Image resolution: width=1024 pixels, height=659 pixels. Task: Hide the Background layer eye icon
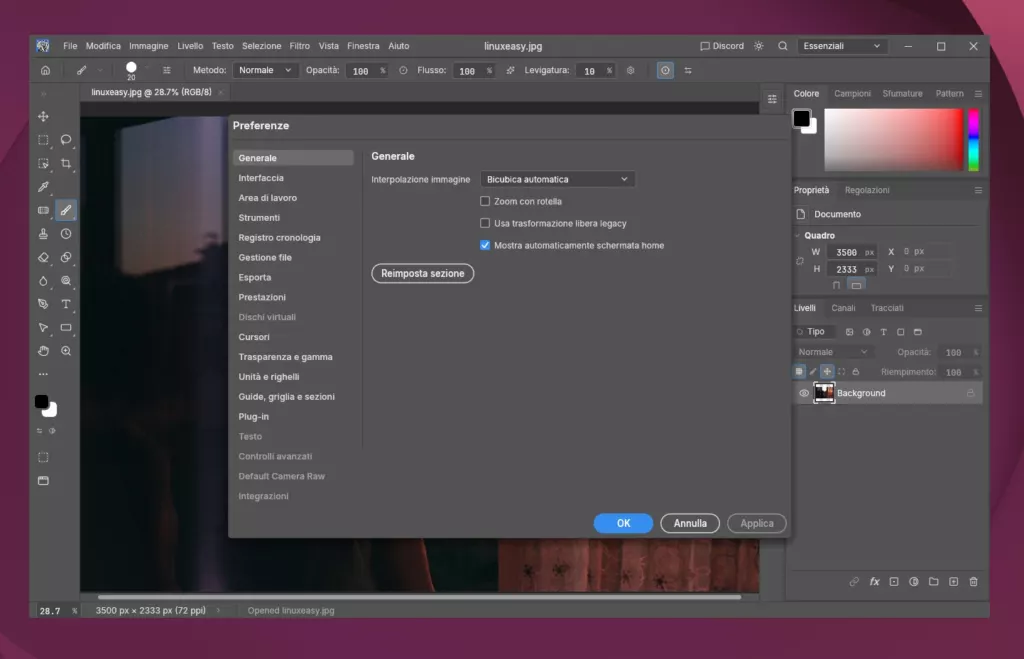tap(803, 393)
